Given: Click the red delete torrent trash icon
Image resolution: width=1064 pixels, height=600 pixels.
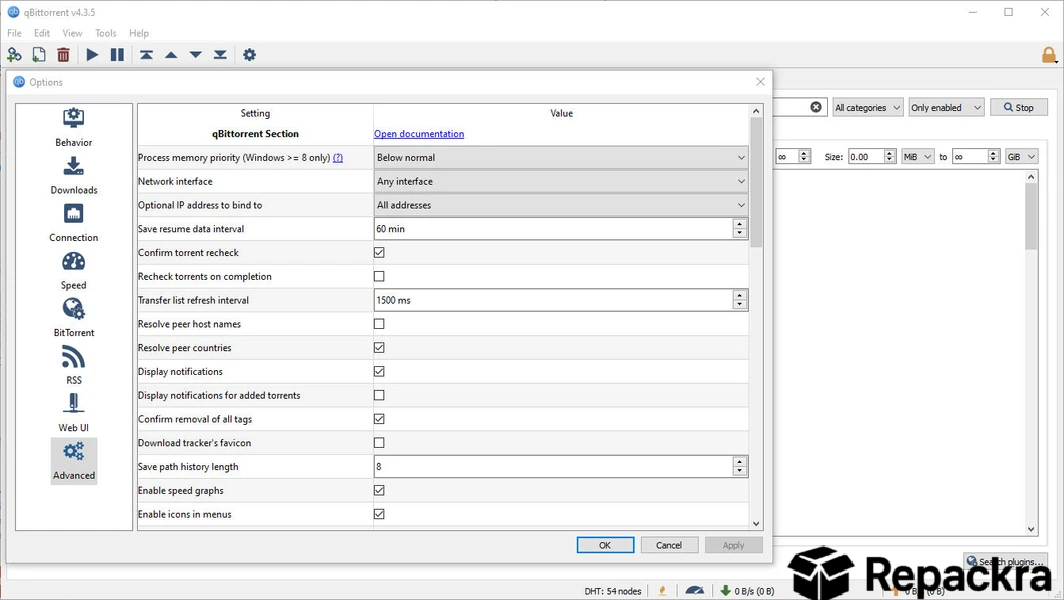Looking at the screenshot, I should (x=63, y=55).
